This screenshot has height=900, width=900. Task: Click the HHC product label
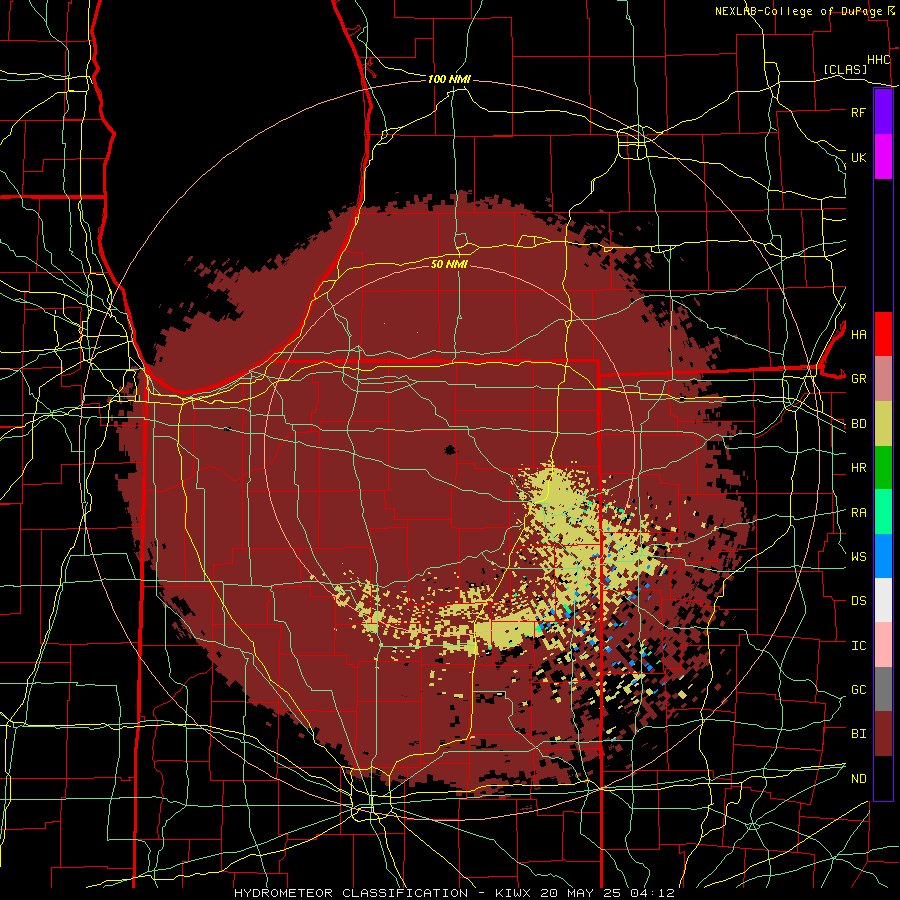878,60
